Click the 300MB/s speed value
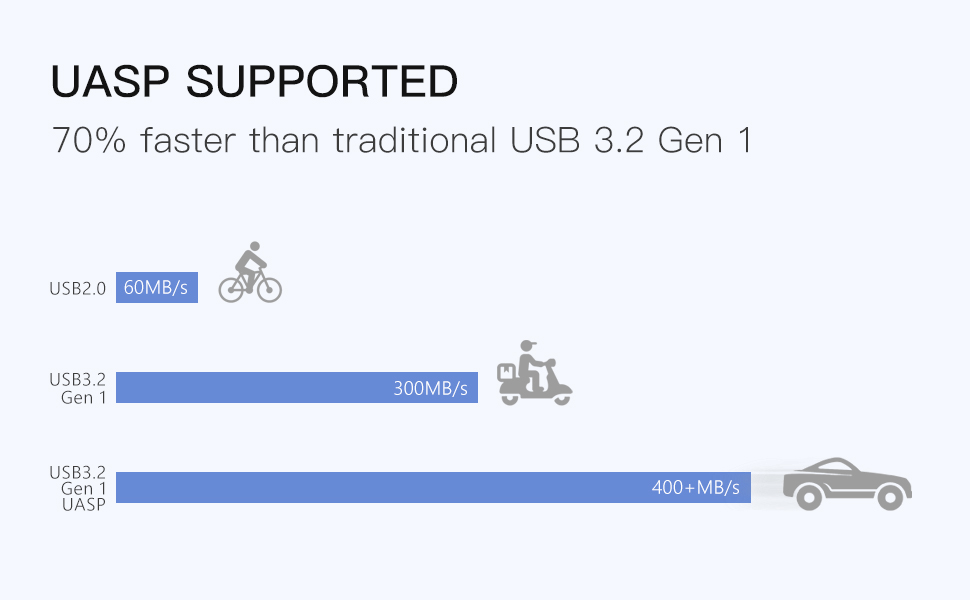The image size is (970, 600). [430, 388]
